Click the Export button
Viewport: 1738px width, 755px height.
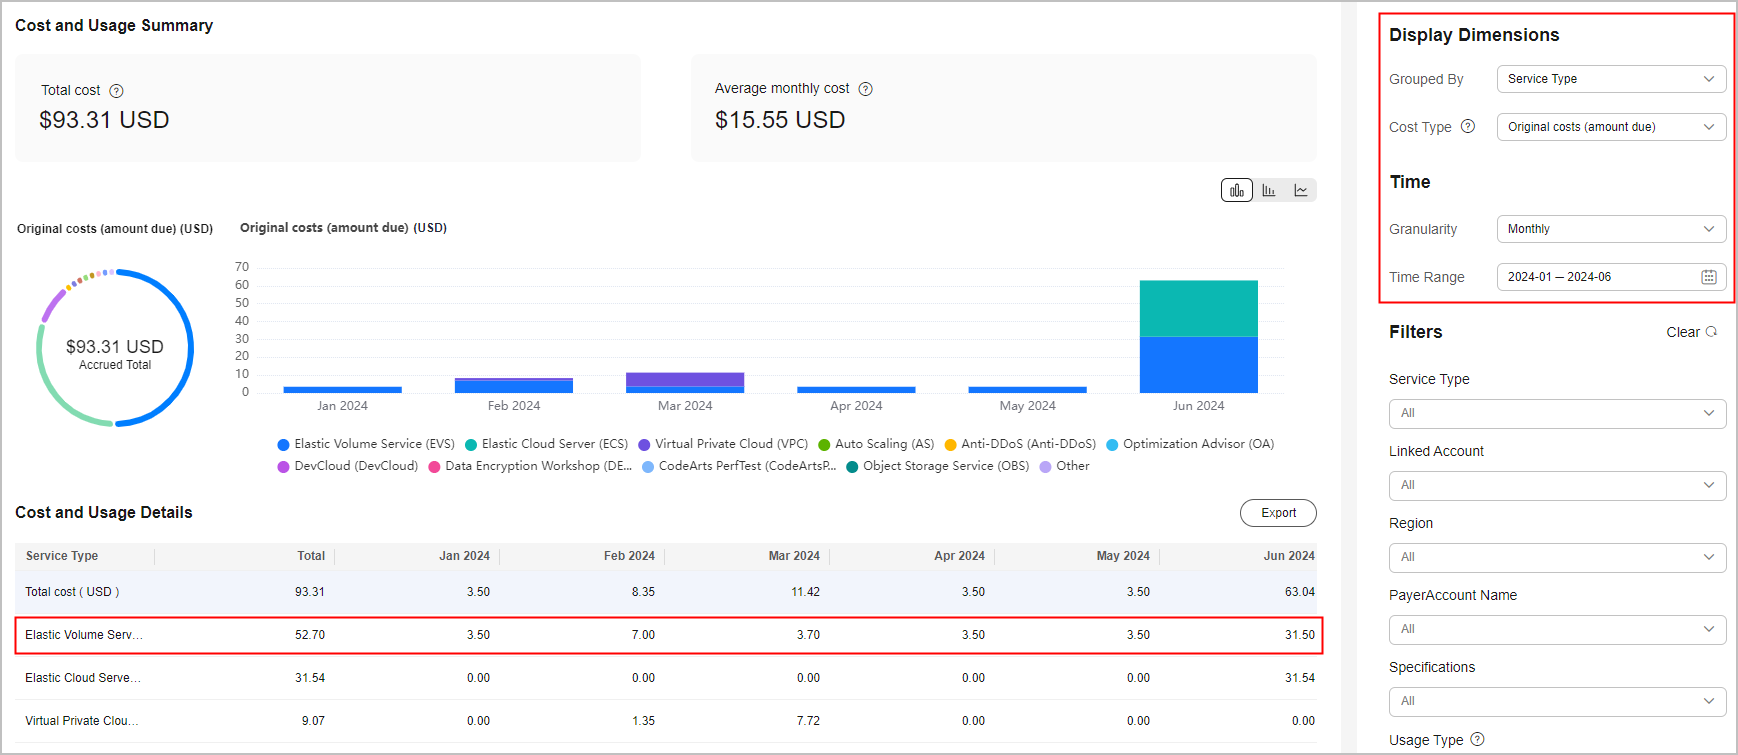tap(1278, 513)
